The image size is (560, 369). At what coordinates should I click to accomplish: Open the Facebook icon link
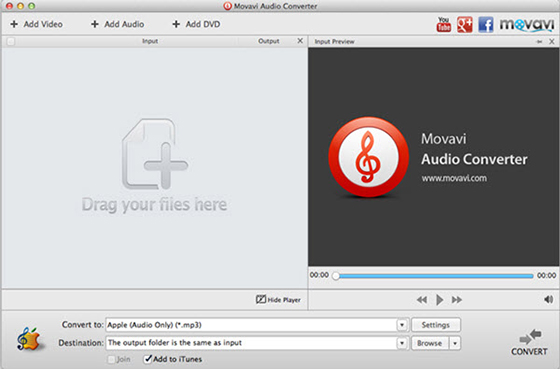click(x=486, y=25)
